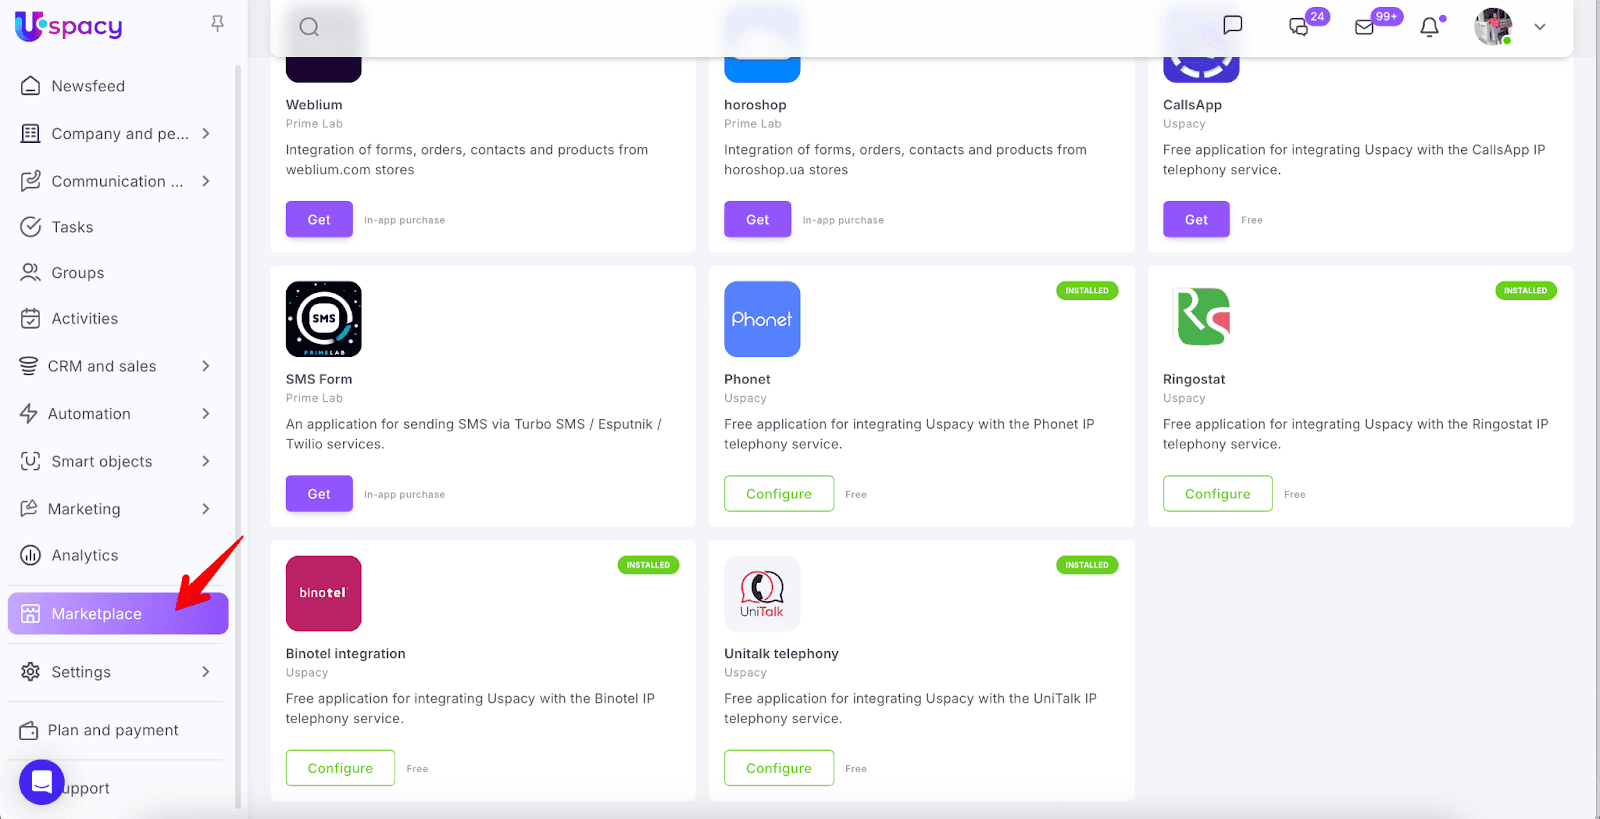Screen dimensions: 1600x819
Task: Open the chat bubble icon in header
Action: point(1233,25)
